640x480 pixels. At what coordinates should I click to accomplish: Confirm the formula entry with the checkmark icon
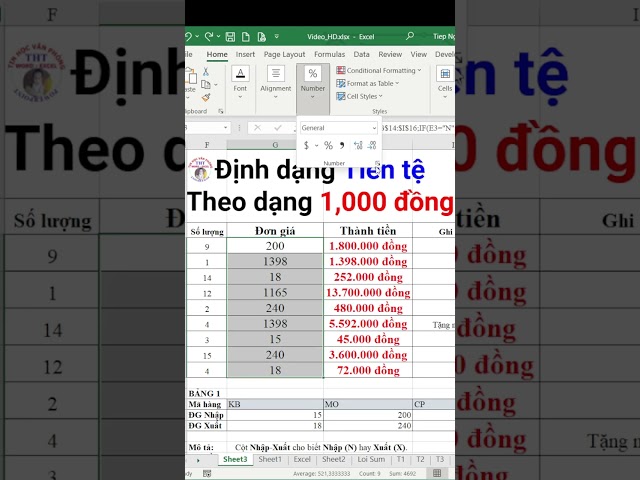point(278,128)
